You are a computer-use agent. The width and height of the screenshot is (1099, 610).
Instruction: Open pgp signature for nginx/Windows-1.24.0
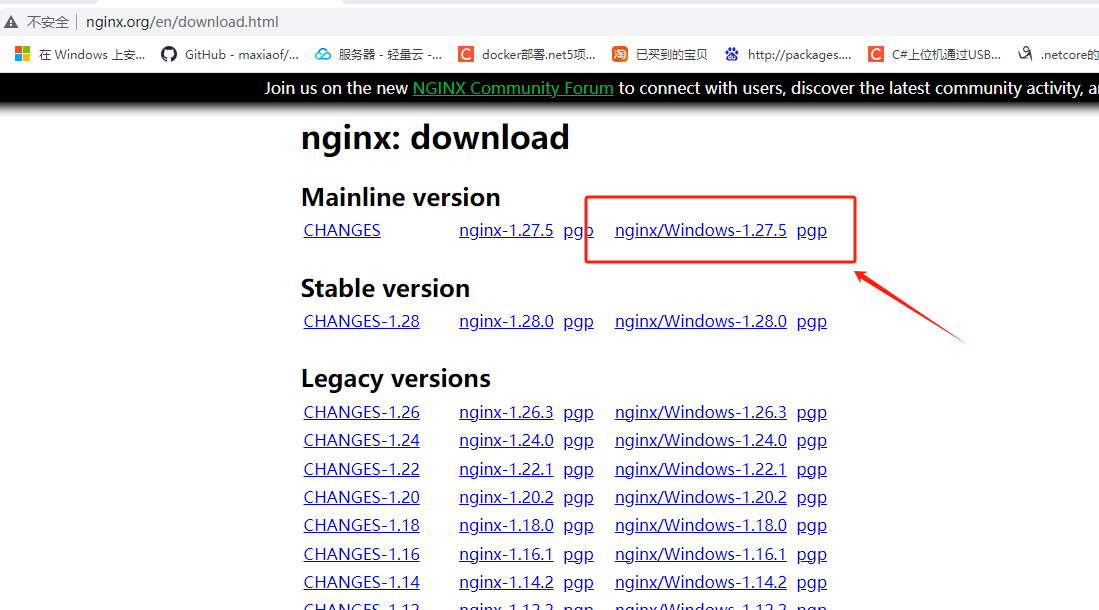click(x=812, y=442)
